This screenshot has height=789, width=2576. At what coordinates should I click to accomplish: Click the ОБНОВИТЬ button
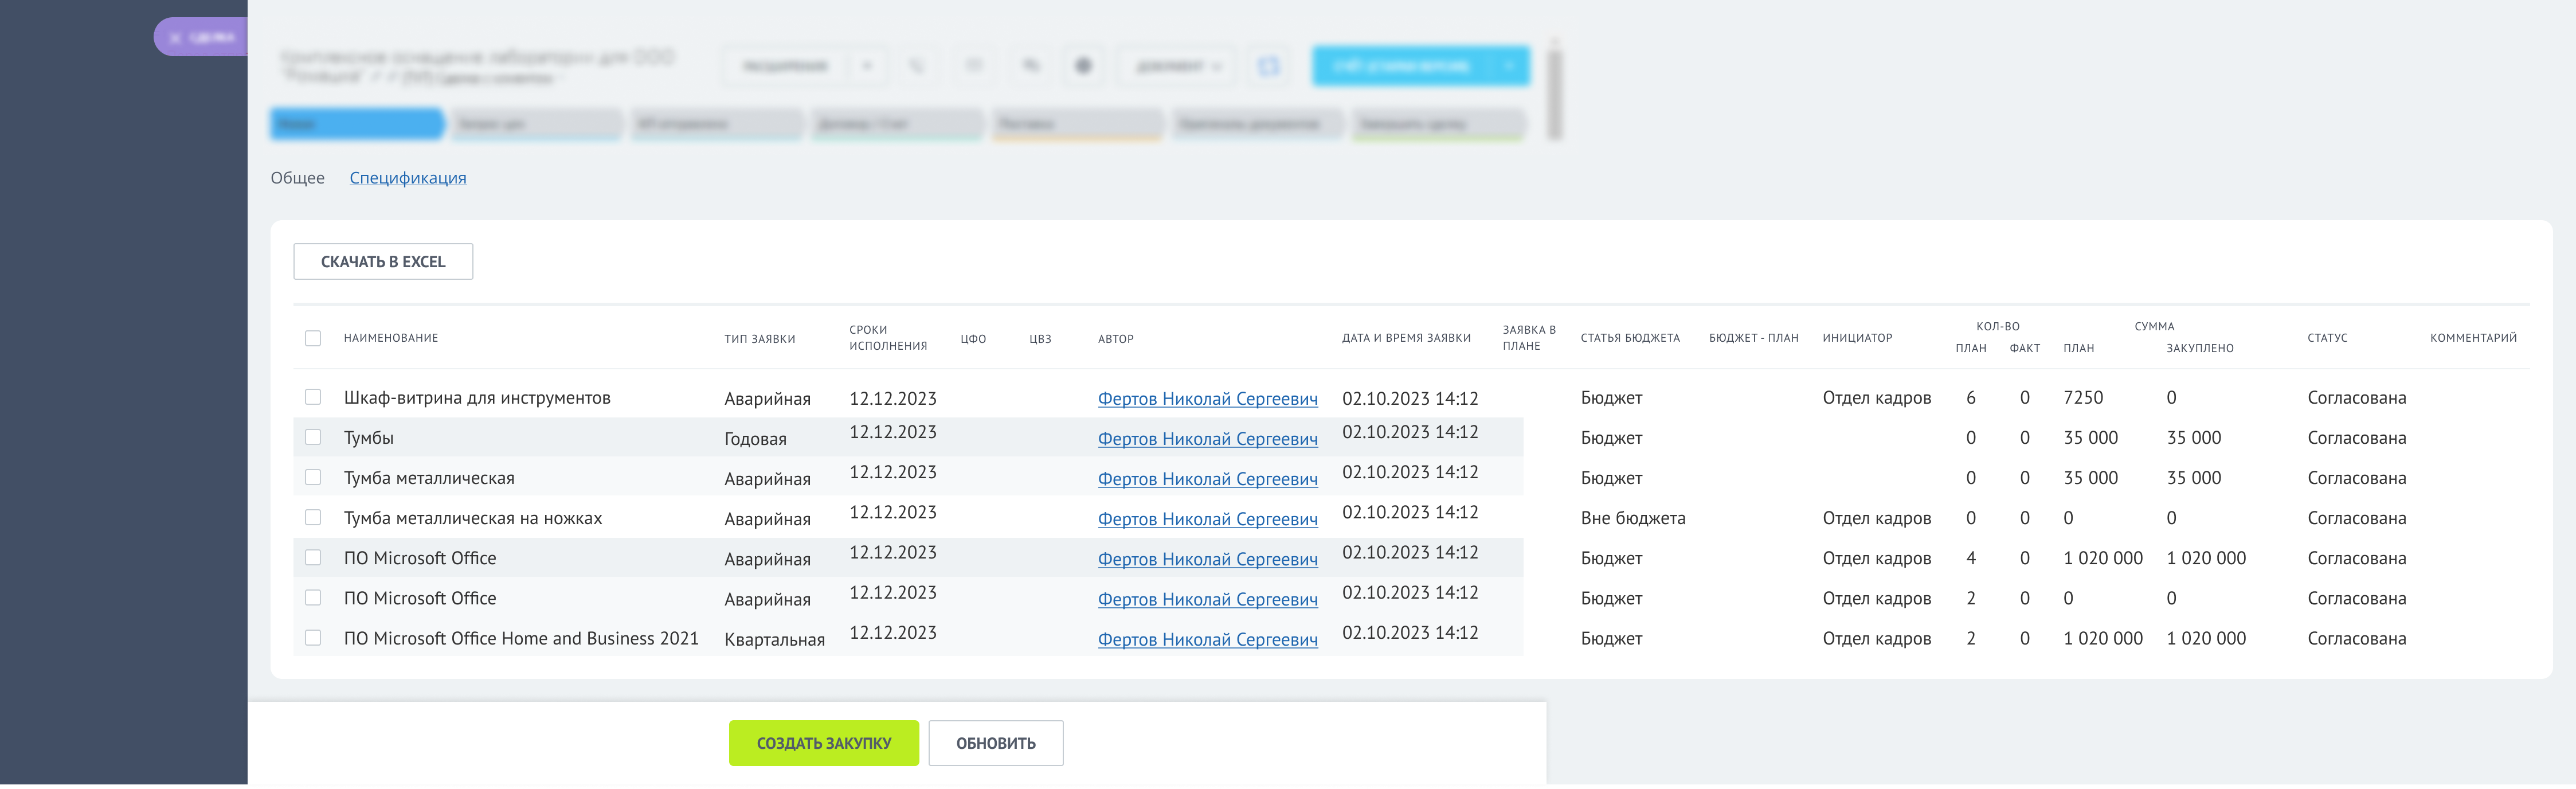tap(995, 743)
